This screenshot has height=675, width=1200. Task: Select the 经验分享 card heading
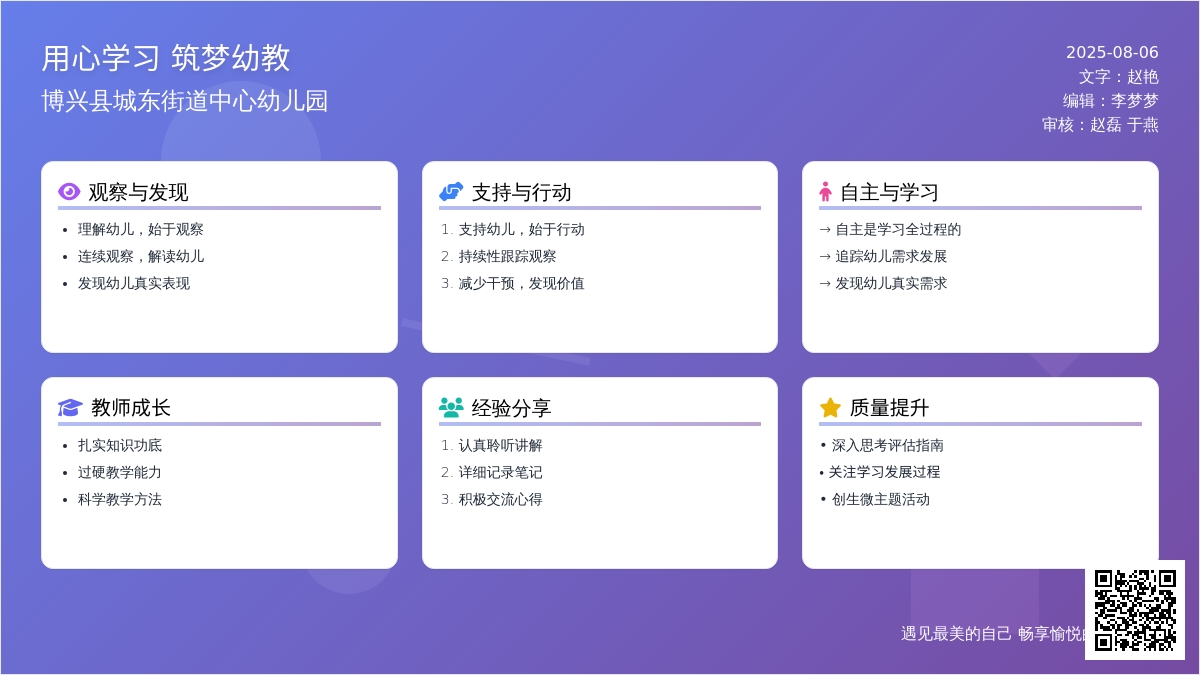[x=511, y=408]
